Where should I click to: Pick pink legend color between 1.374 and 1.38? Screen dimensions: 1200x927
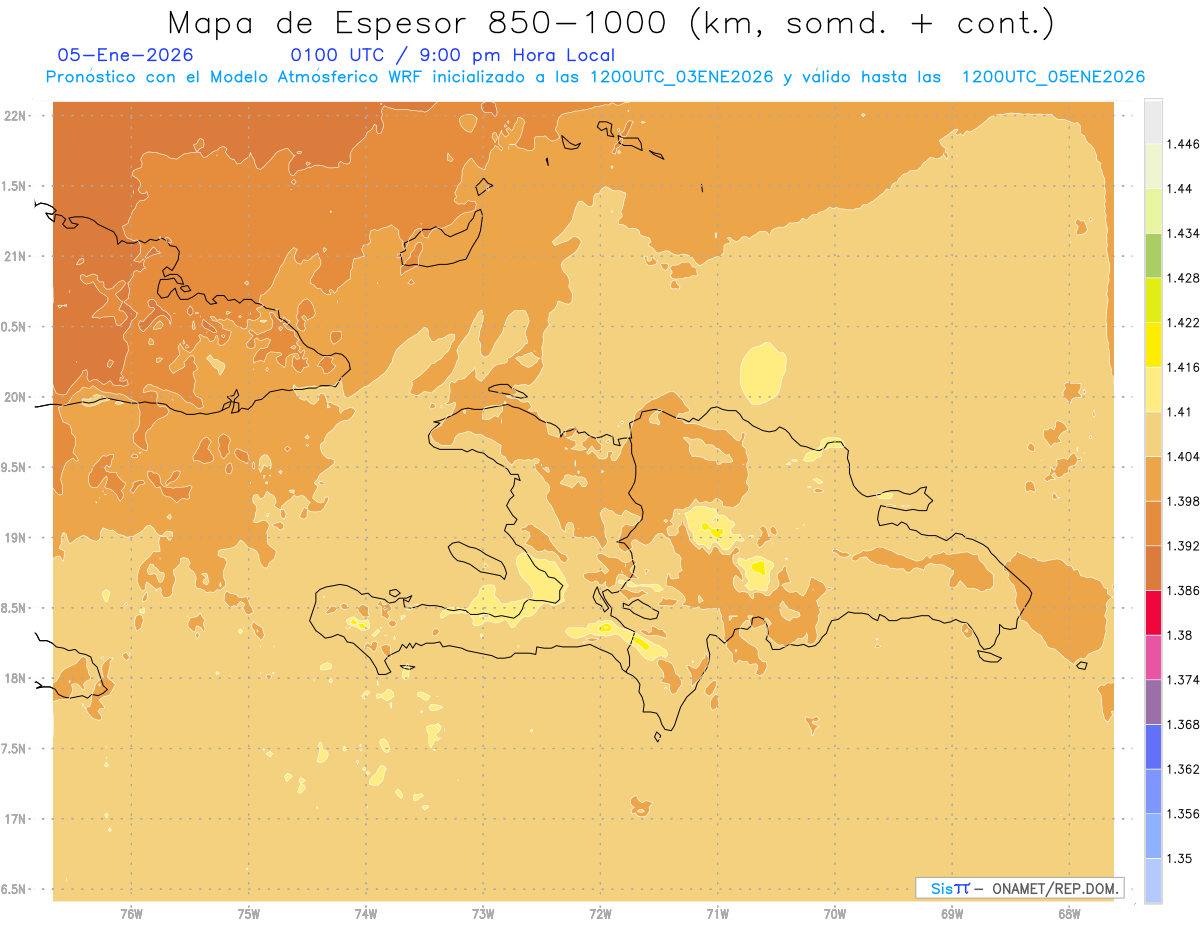coord(1153,657)
